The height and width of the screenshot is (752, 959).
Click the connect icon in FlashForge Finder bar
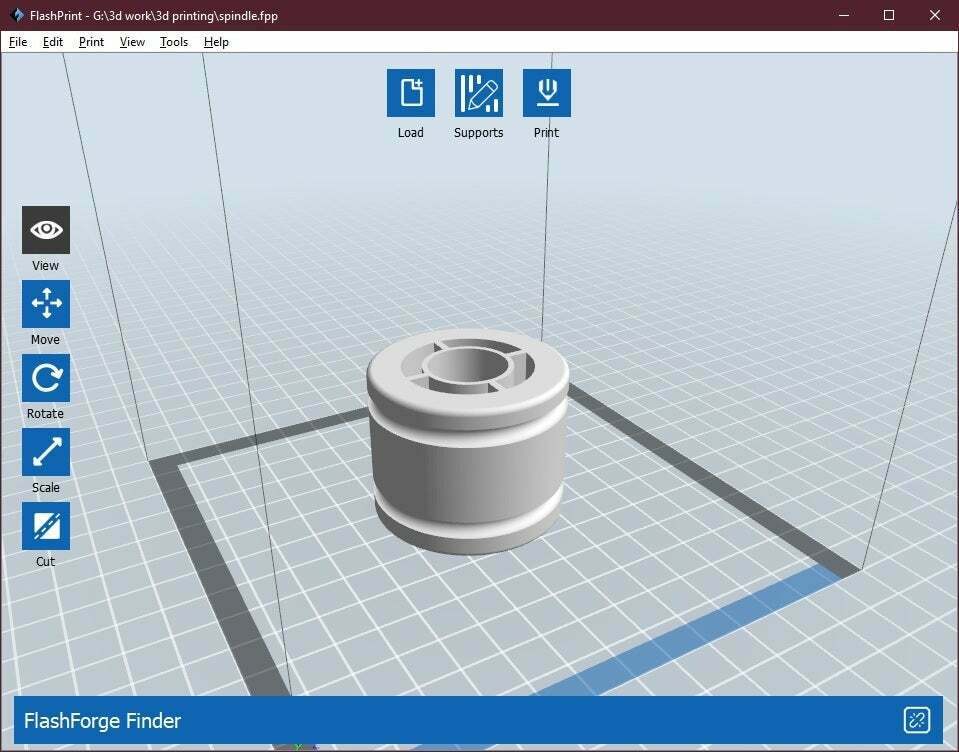[917, 720]
